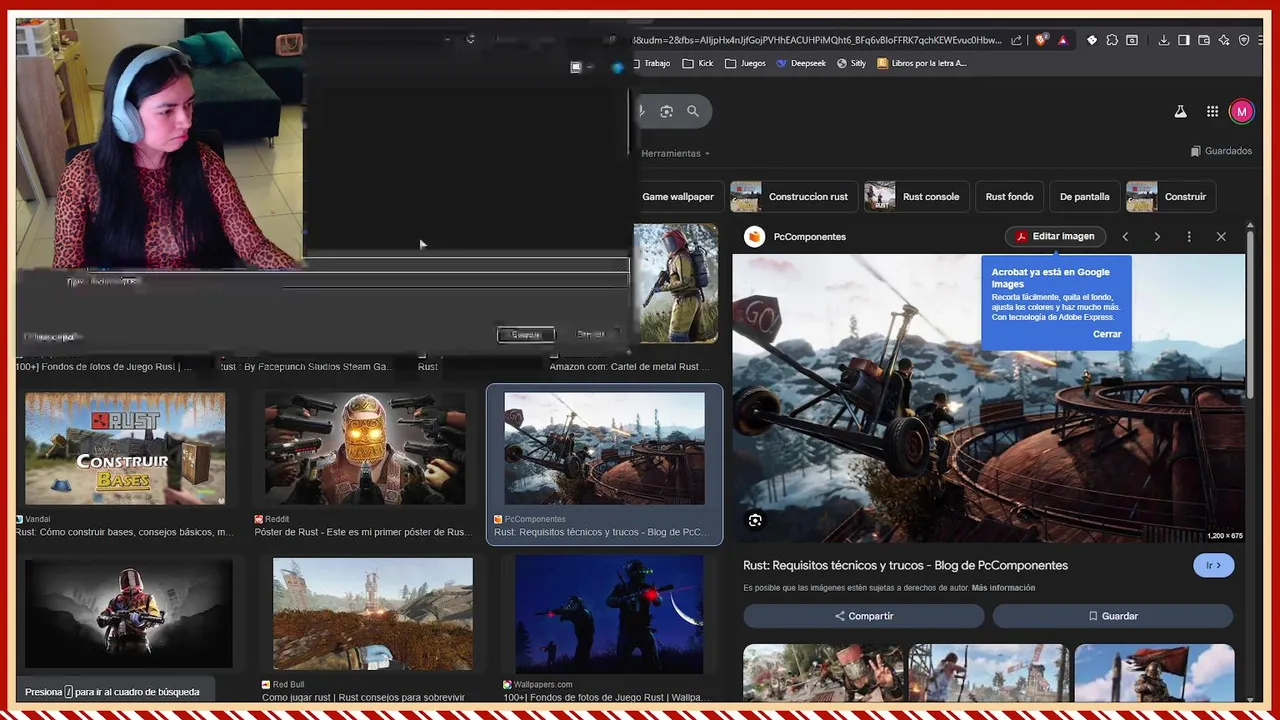Open the browser extensions puzzle icon
1280x720 pixels.
(1112, 40)
